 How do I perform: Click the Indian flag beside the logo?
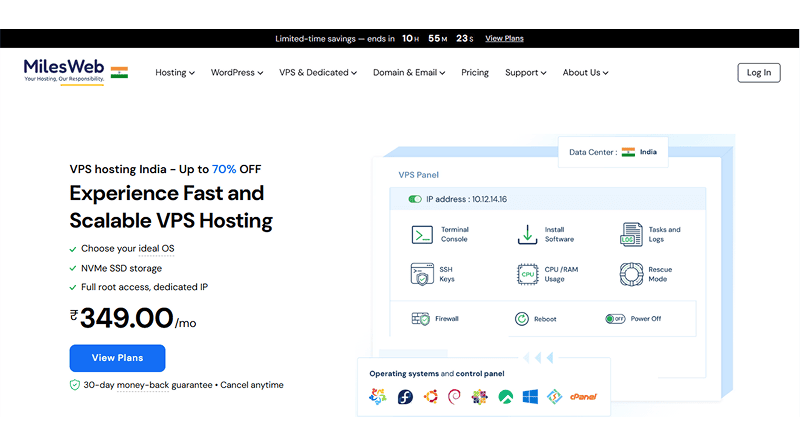coord(119,72)
